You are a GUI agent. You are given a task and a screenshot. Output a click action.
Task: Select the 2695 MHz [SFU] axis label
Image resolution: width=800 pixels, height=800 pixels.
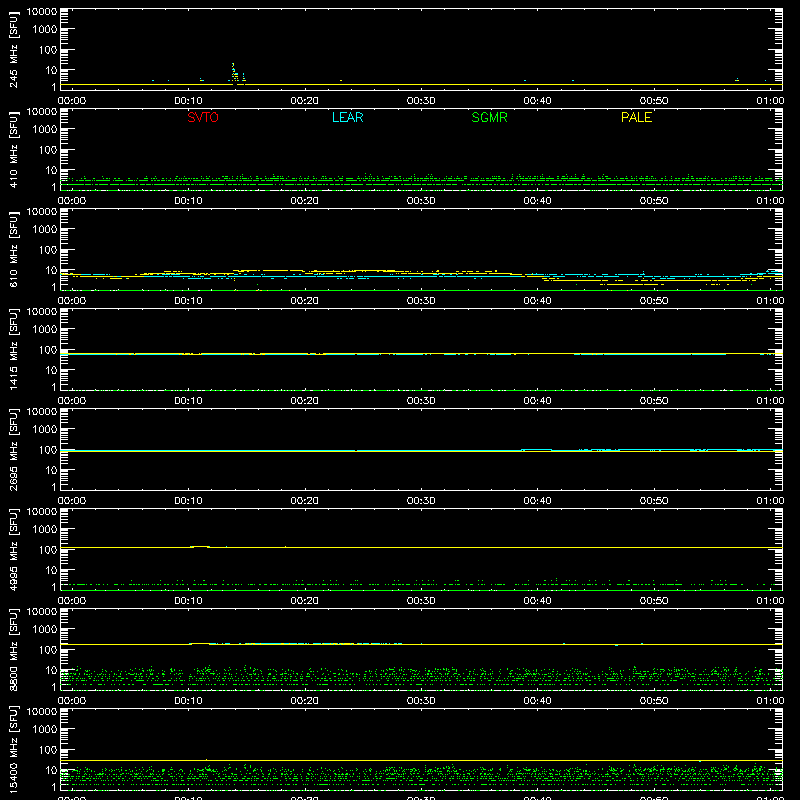13,449
